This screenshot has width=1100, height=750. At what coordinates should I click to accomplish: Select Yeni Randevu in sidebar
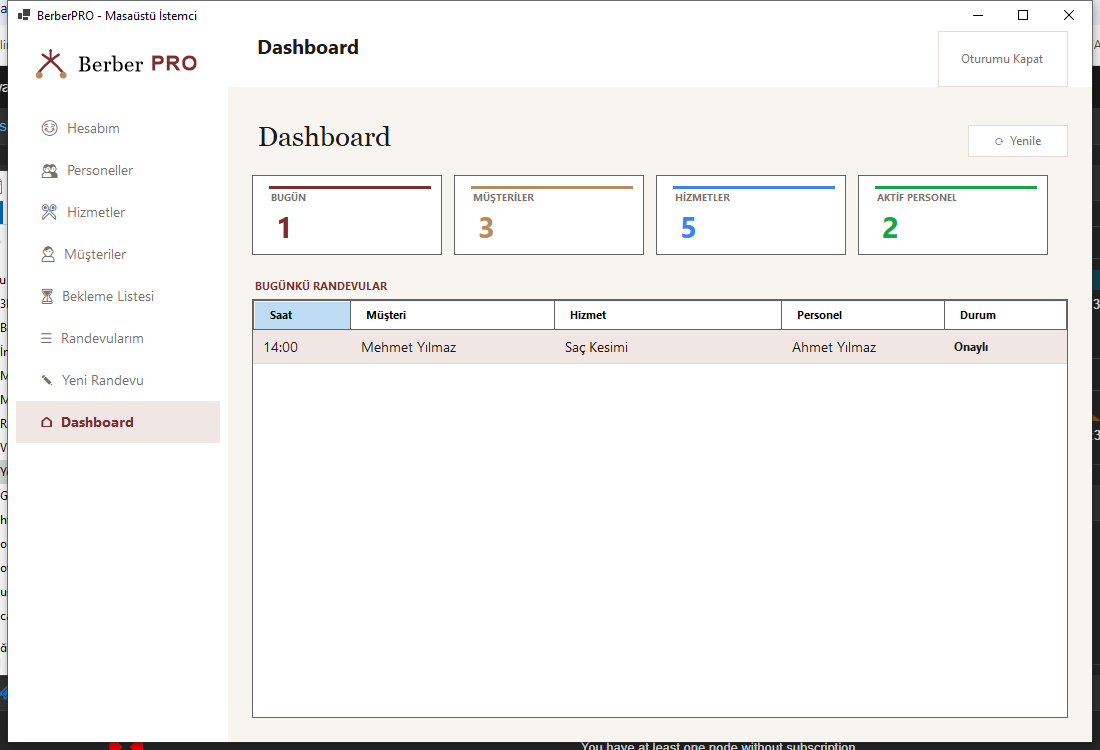[x=118, y=380]
